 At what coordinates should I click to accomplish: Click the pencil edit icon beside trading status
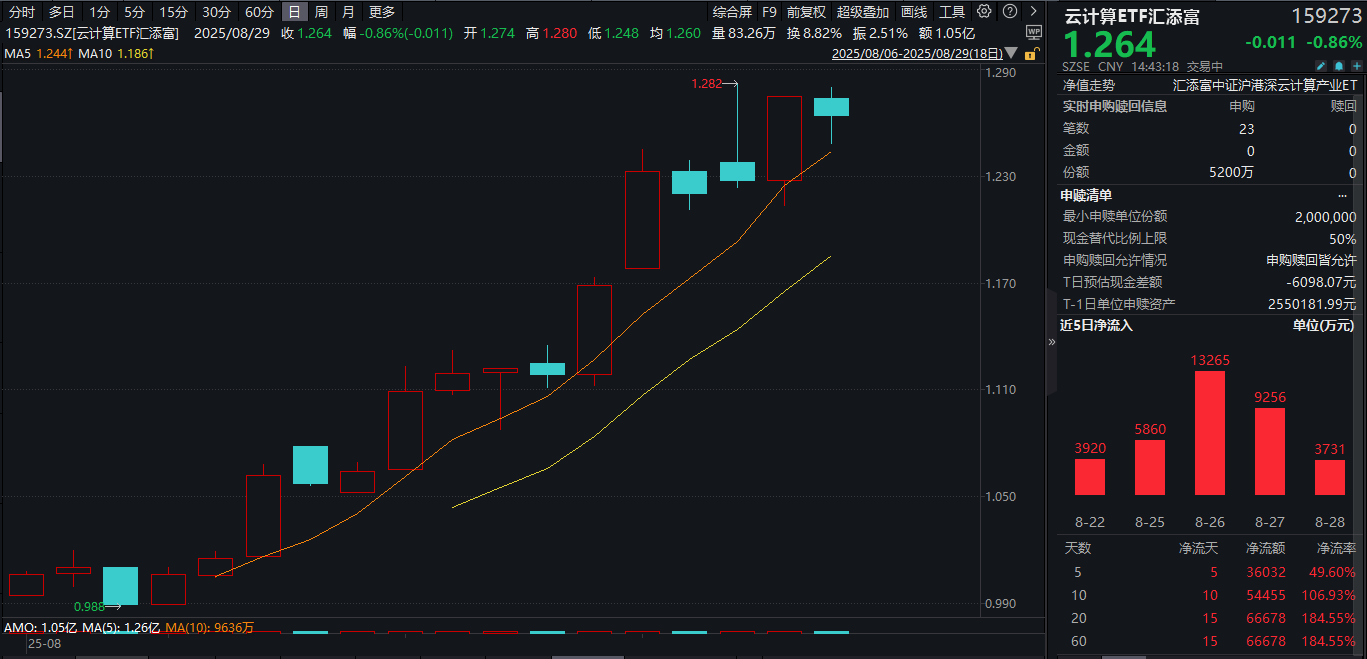(x=1321, y=66)
